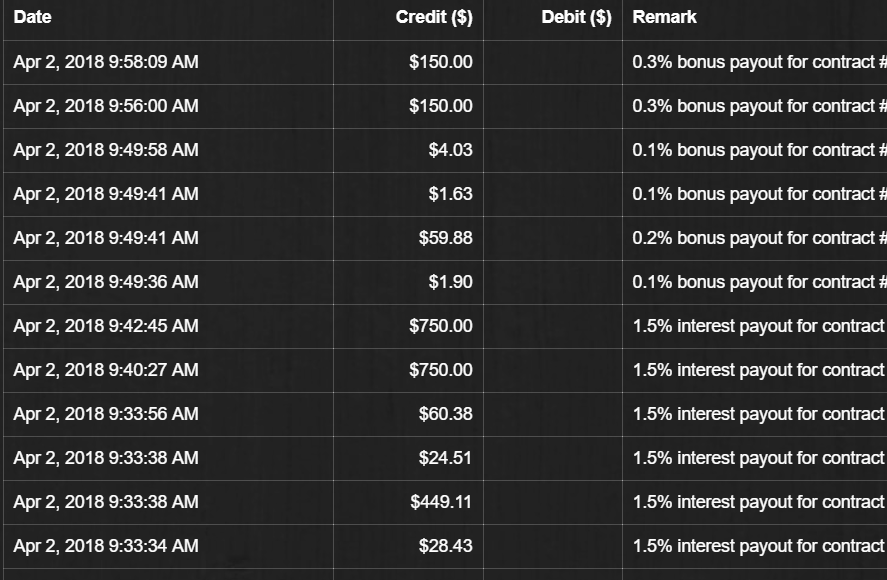The image size is (887, 580).
Task: Click the Remark column header
Action: tap(664, 17)
